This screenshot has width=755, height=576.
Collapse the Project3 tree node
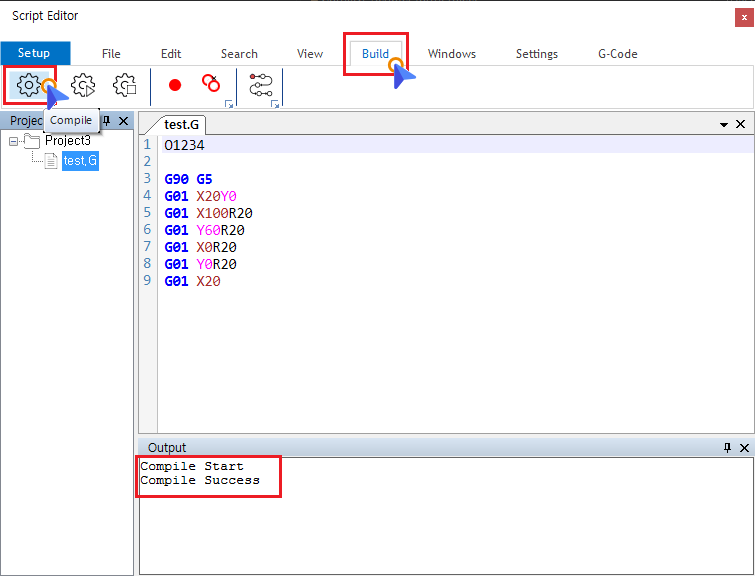point(14,141)
